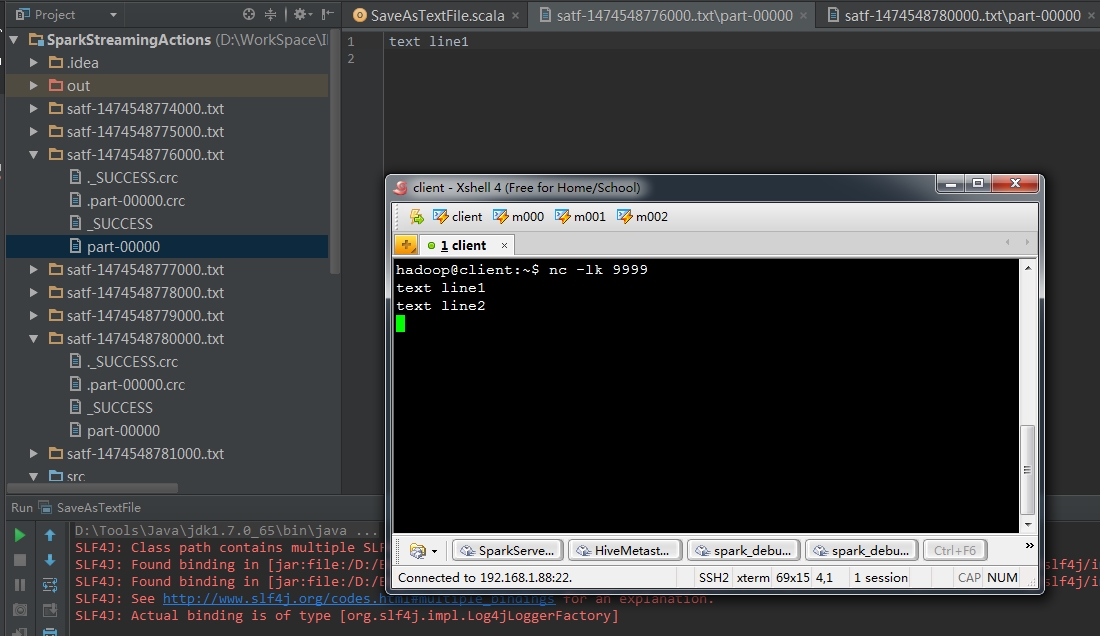Click Xshell tab scroll right arrow
Screen dimensions: 1100x636
click(1027, 242)
